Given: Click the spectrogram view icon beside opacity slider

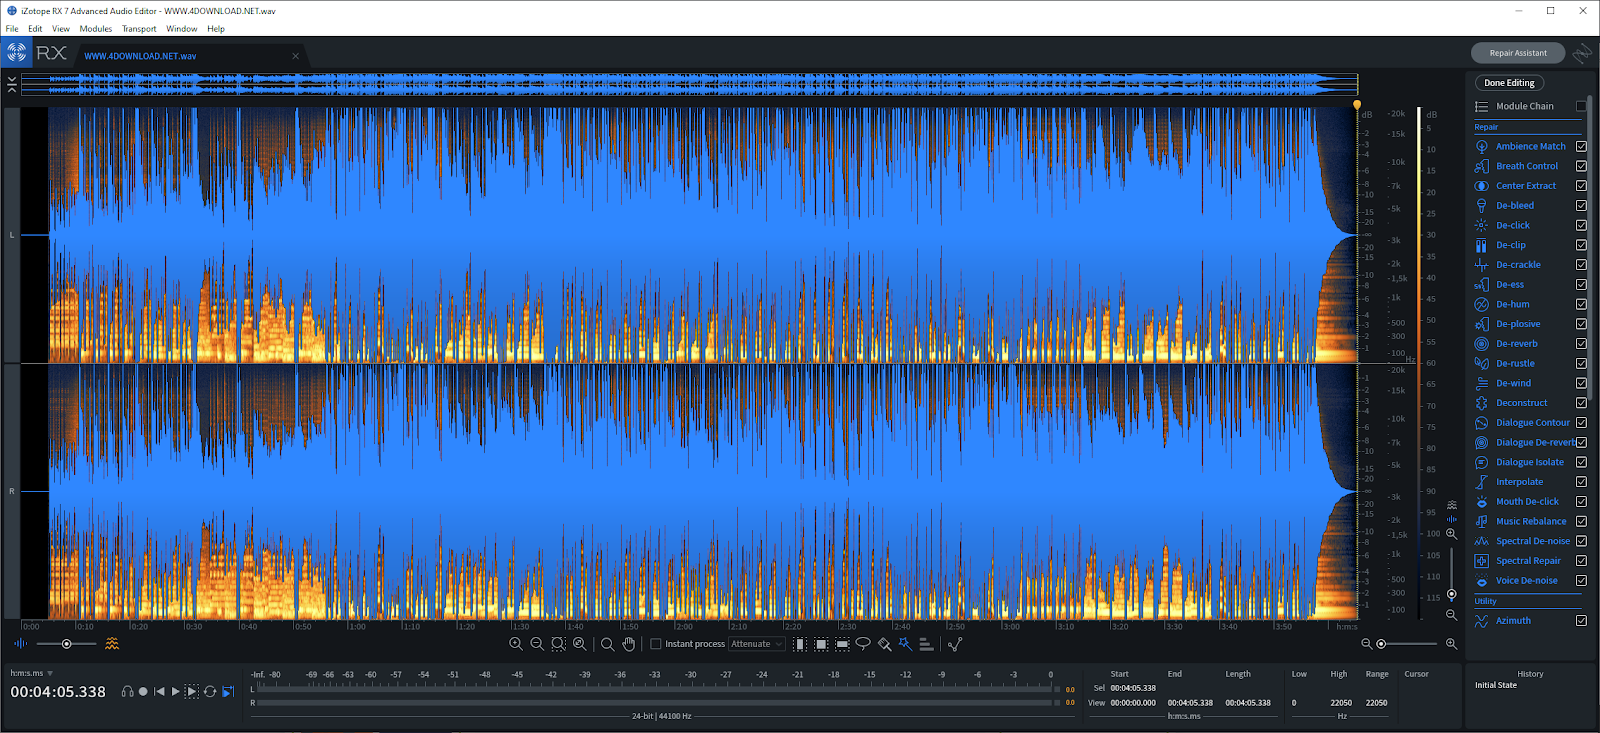Looking at the screenshot, I should pyautogui.click(x=112, y=644).
